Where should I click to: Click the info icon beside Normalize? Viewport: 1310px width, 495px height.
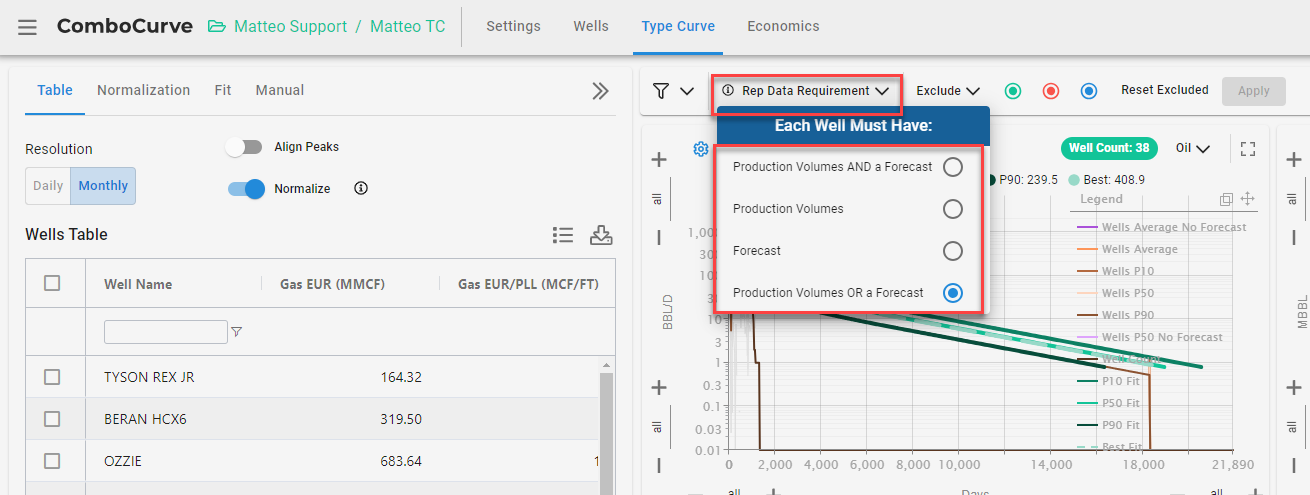click(361, 188)
